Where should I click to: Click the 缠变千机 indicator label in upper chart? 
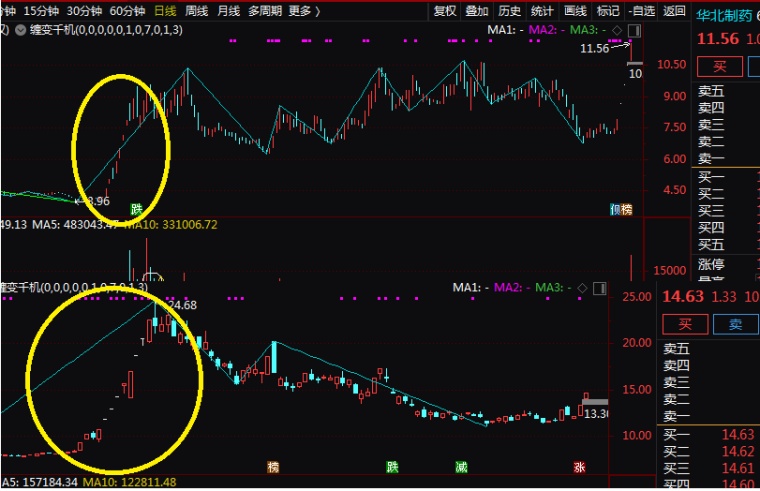click(x=106, y=30)
